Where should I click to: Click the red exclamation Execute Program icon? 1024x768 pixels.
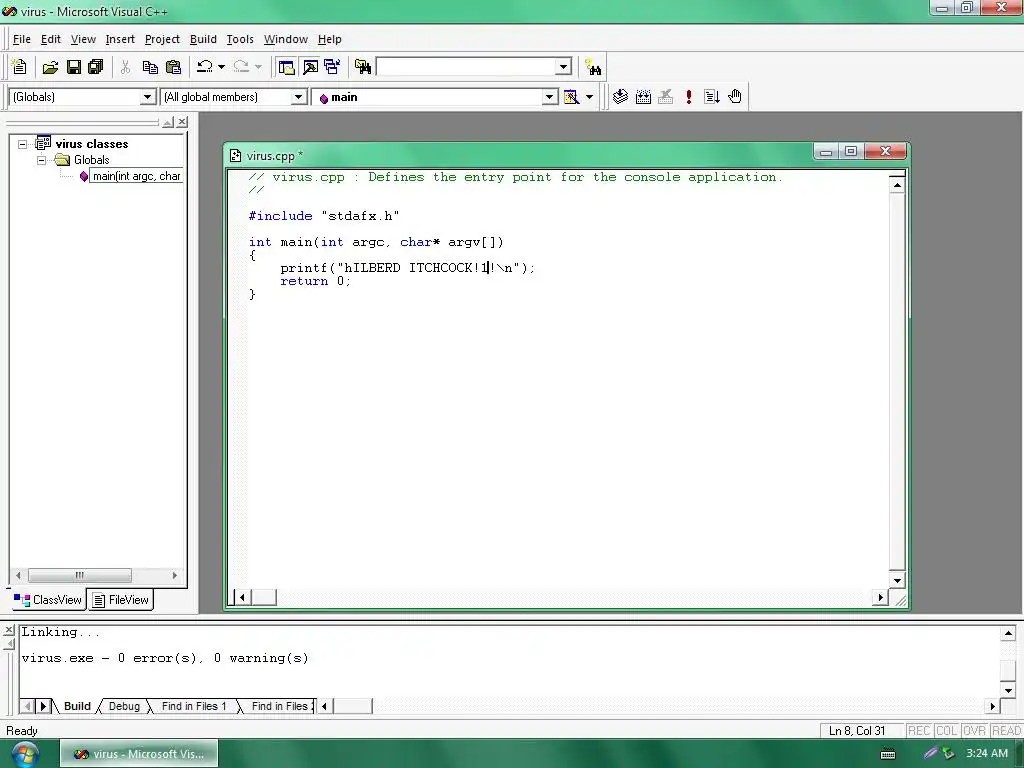click(x=688, y=97)
